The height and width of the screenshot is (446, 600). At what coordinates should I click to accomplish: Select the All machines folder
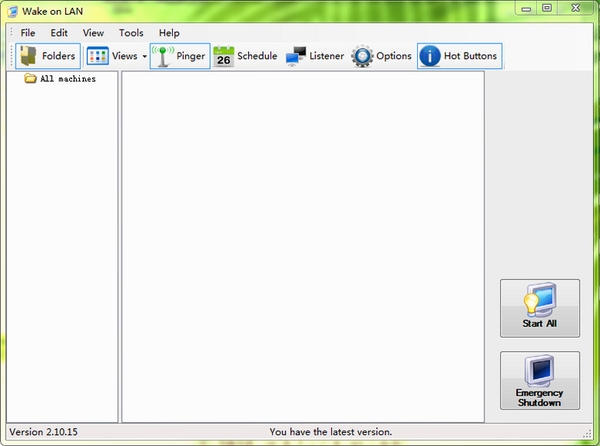click(60, 79)
